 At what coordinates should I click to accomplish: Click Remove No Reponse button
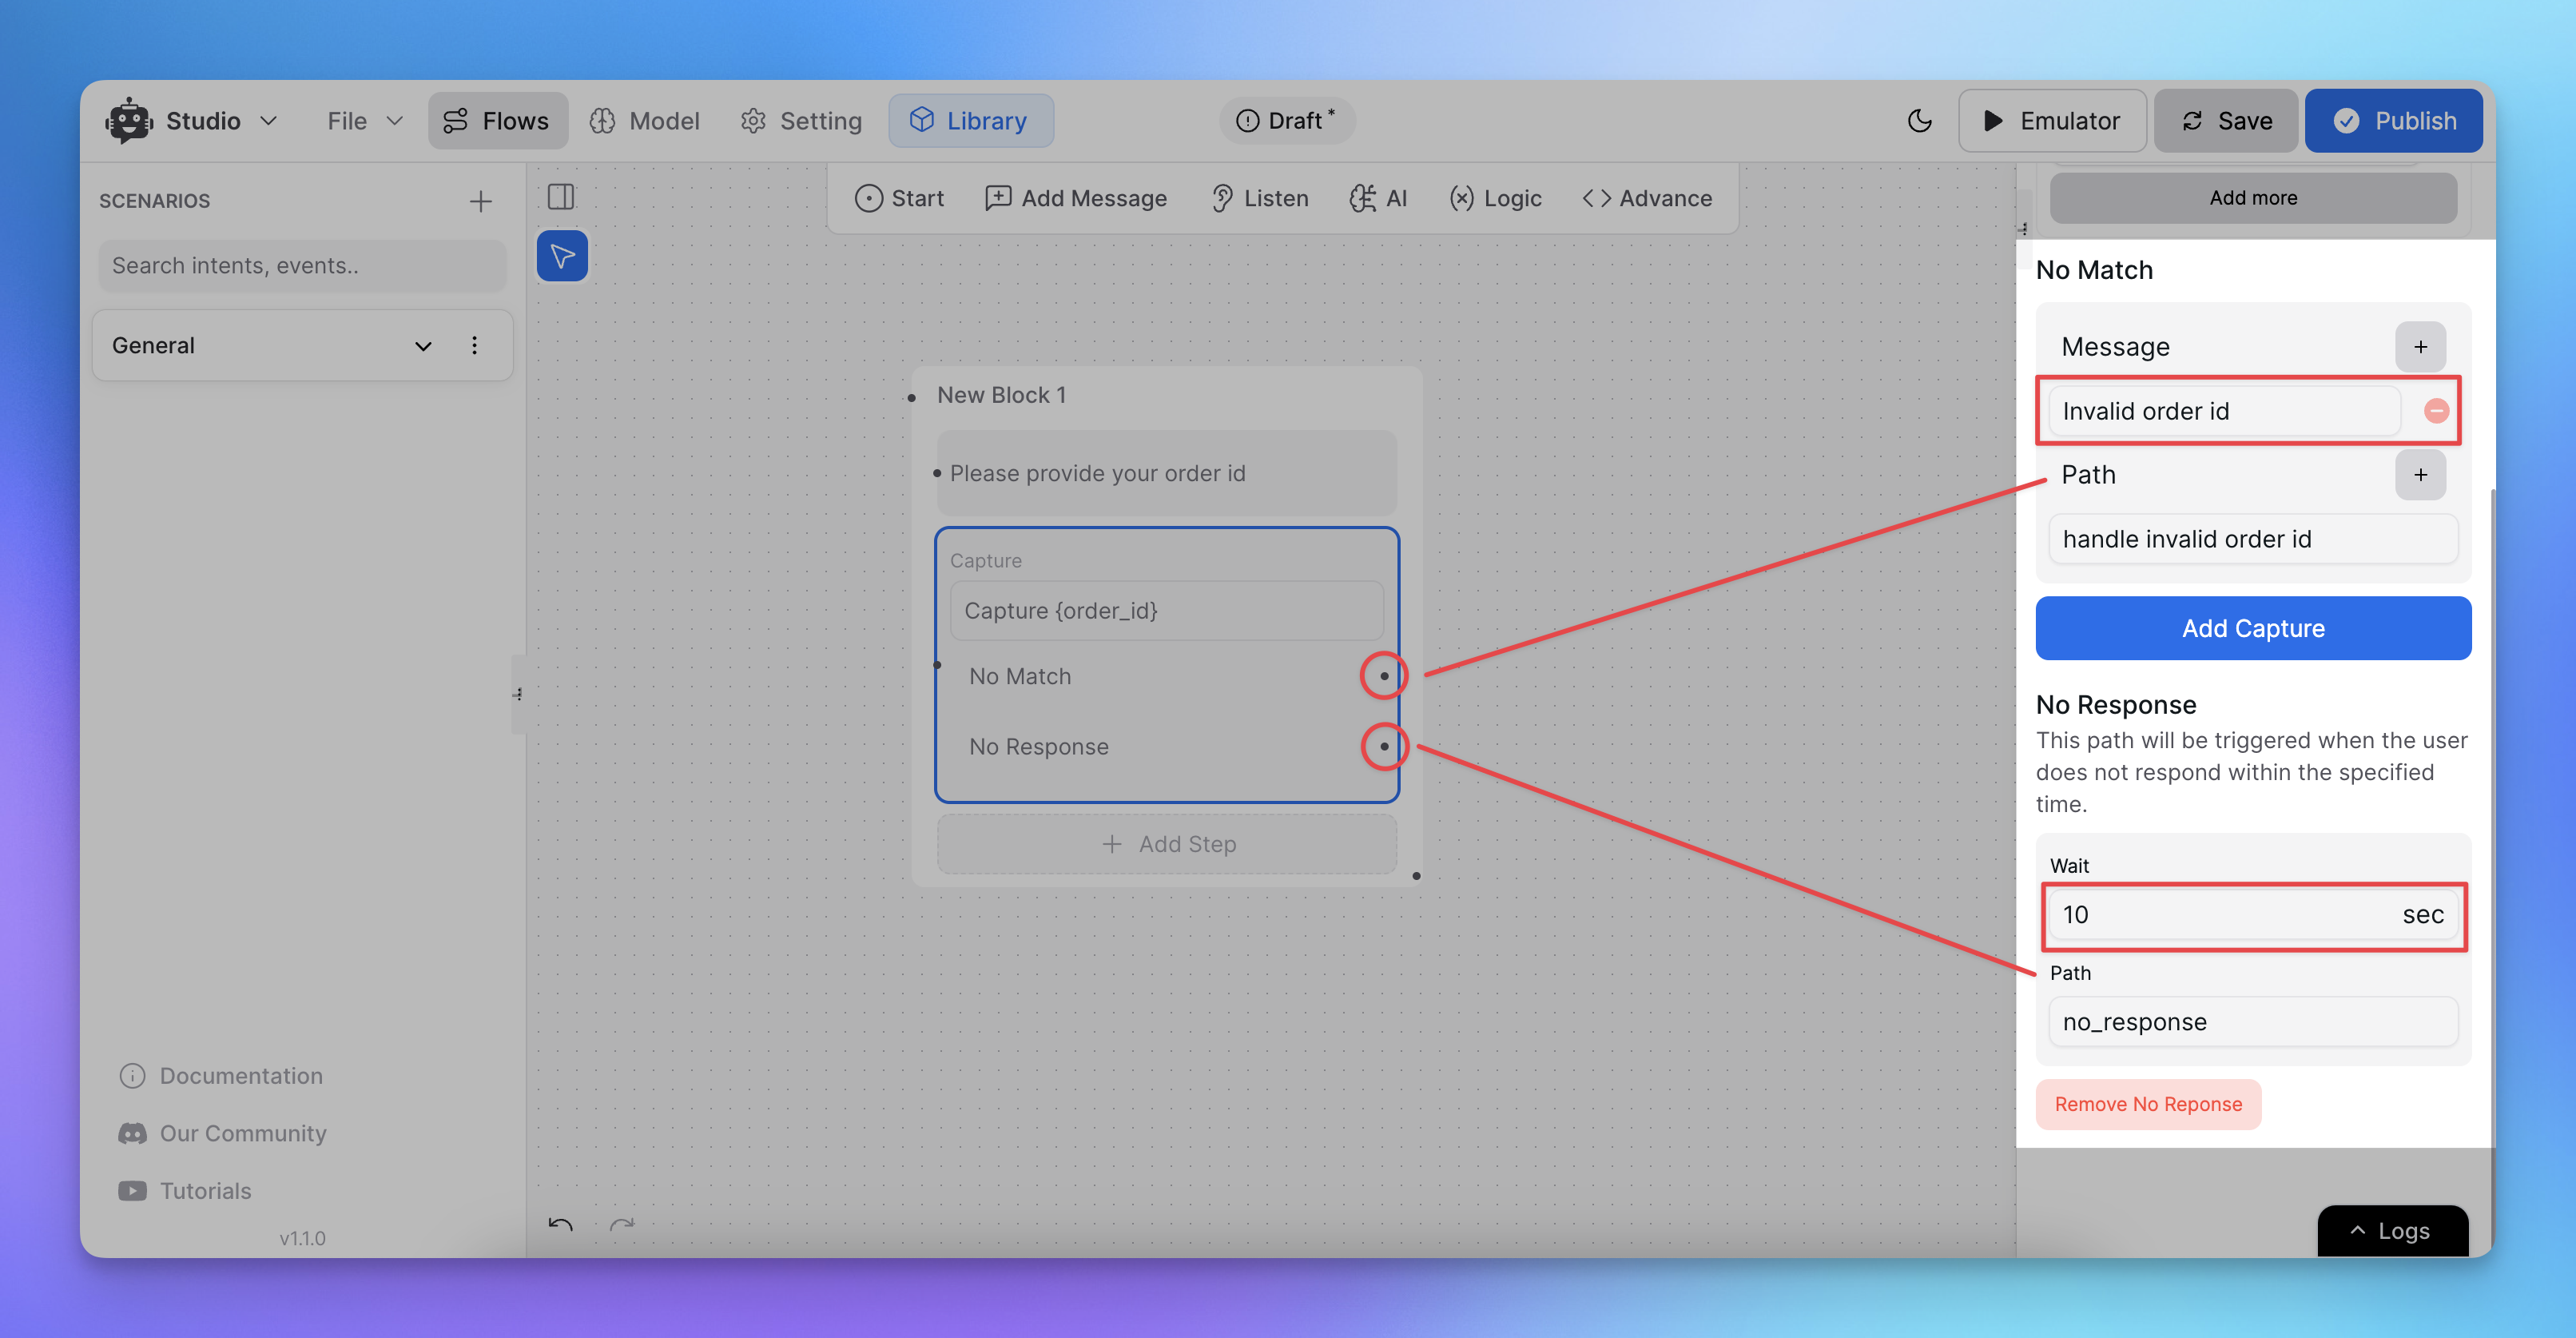click(2148, 1105)
